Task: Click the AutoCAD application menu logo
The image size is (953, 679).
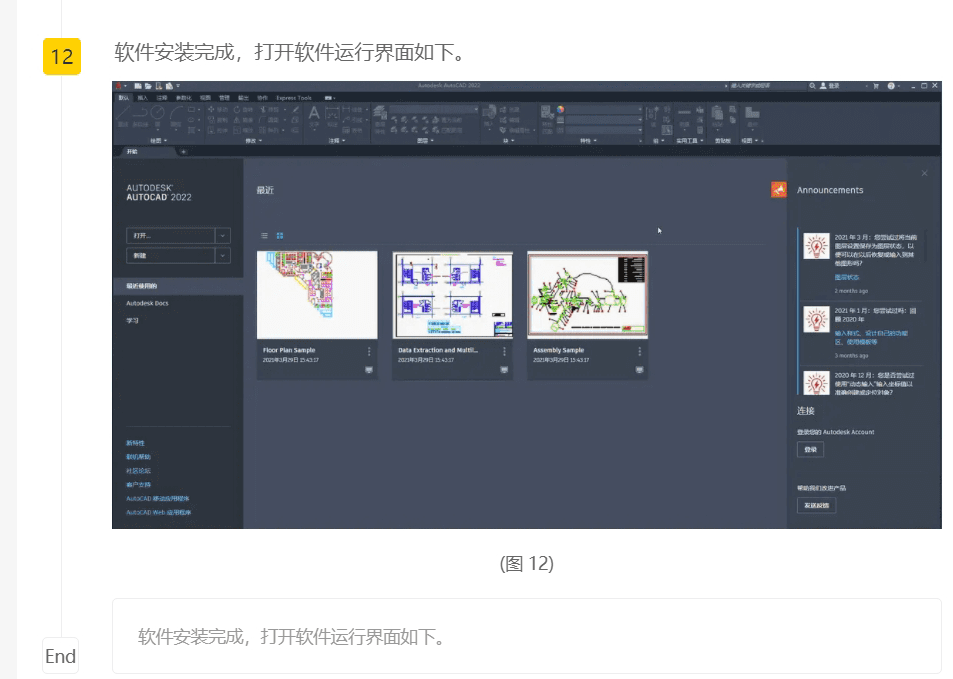Action: tap(119, 86)
